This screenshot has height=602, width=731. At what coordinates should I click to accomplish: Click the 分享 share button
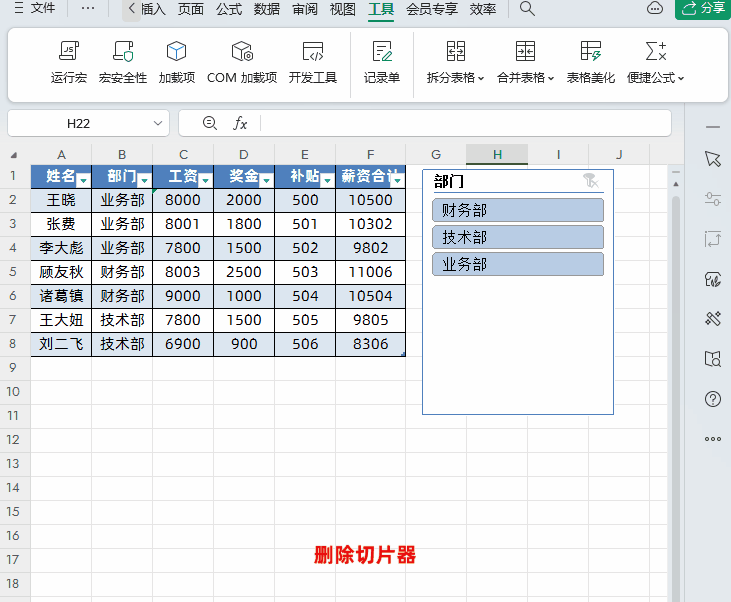703,8
